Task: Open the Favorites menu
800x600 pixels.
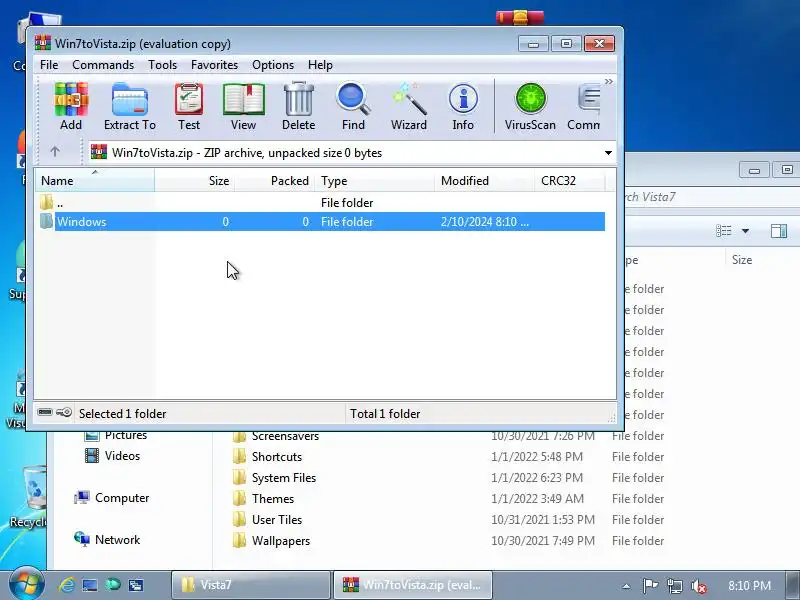Action: [x=214, y=65]
